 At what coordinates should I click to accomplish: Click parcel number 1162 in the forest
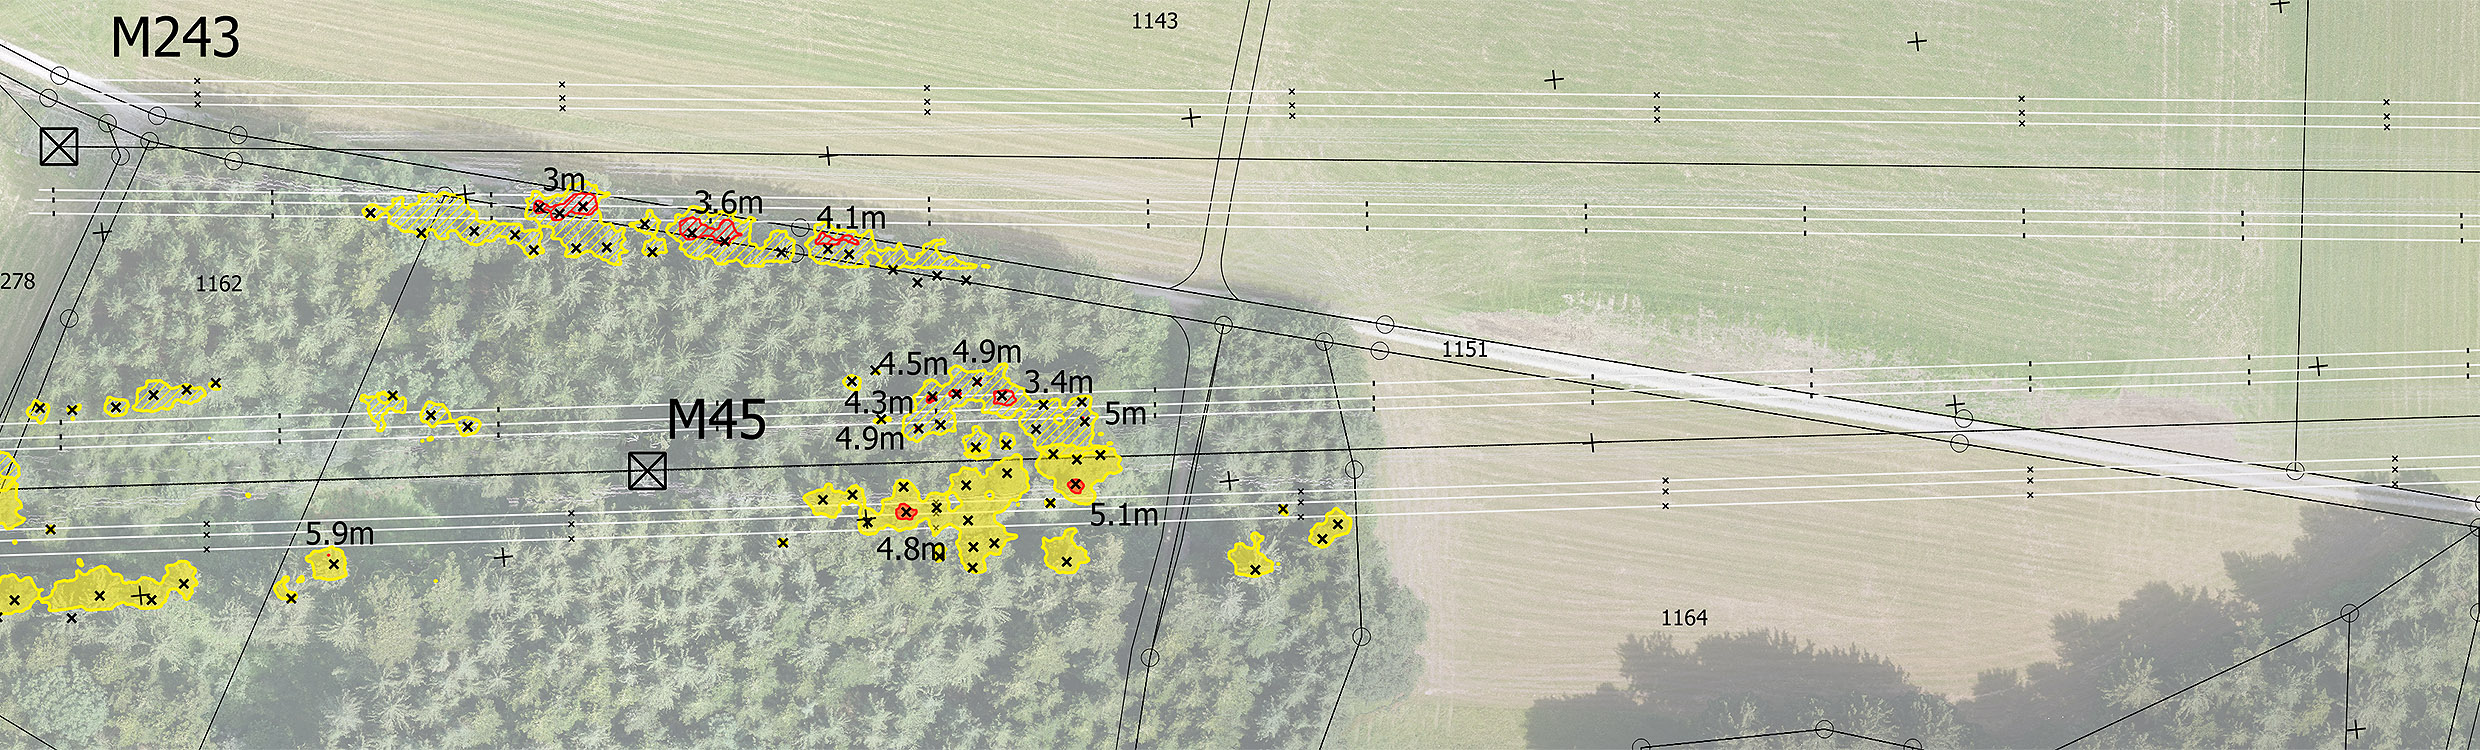(x=218, y=284)
